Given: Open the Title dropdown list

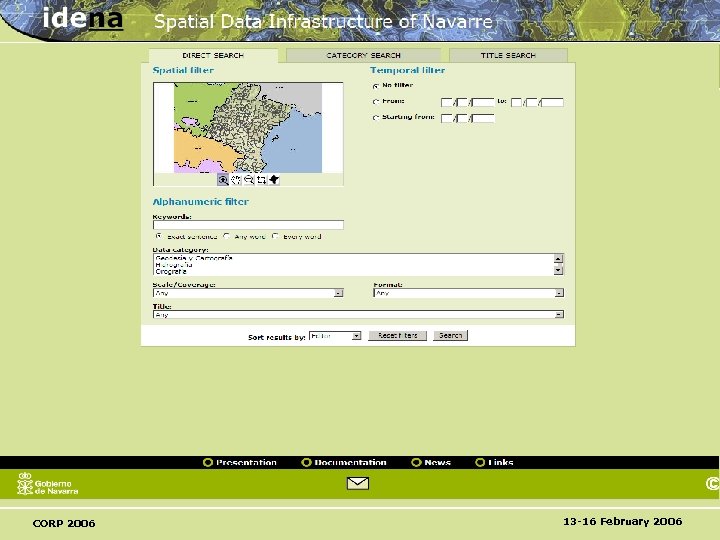Looking at the screenshot, I should 358,315.
